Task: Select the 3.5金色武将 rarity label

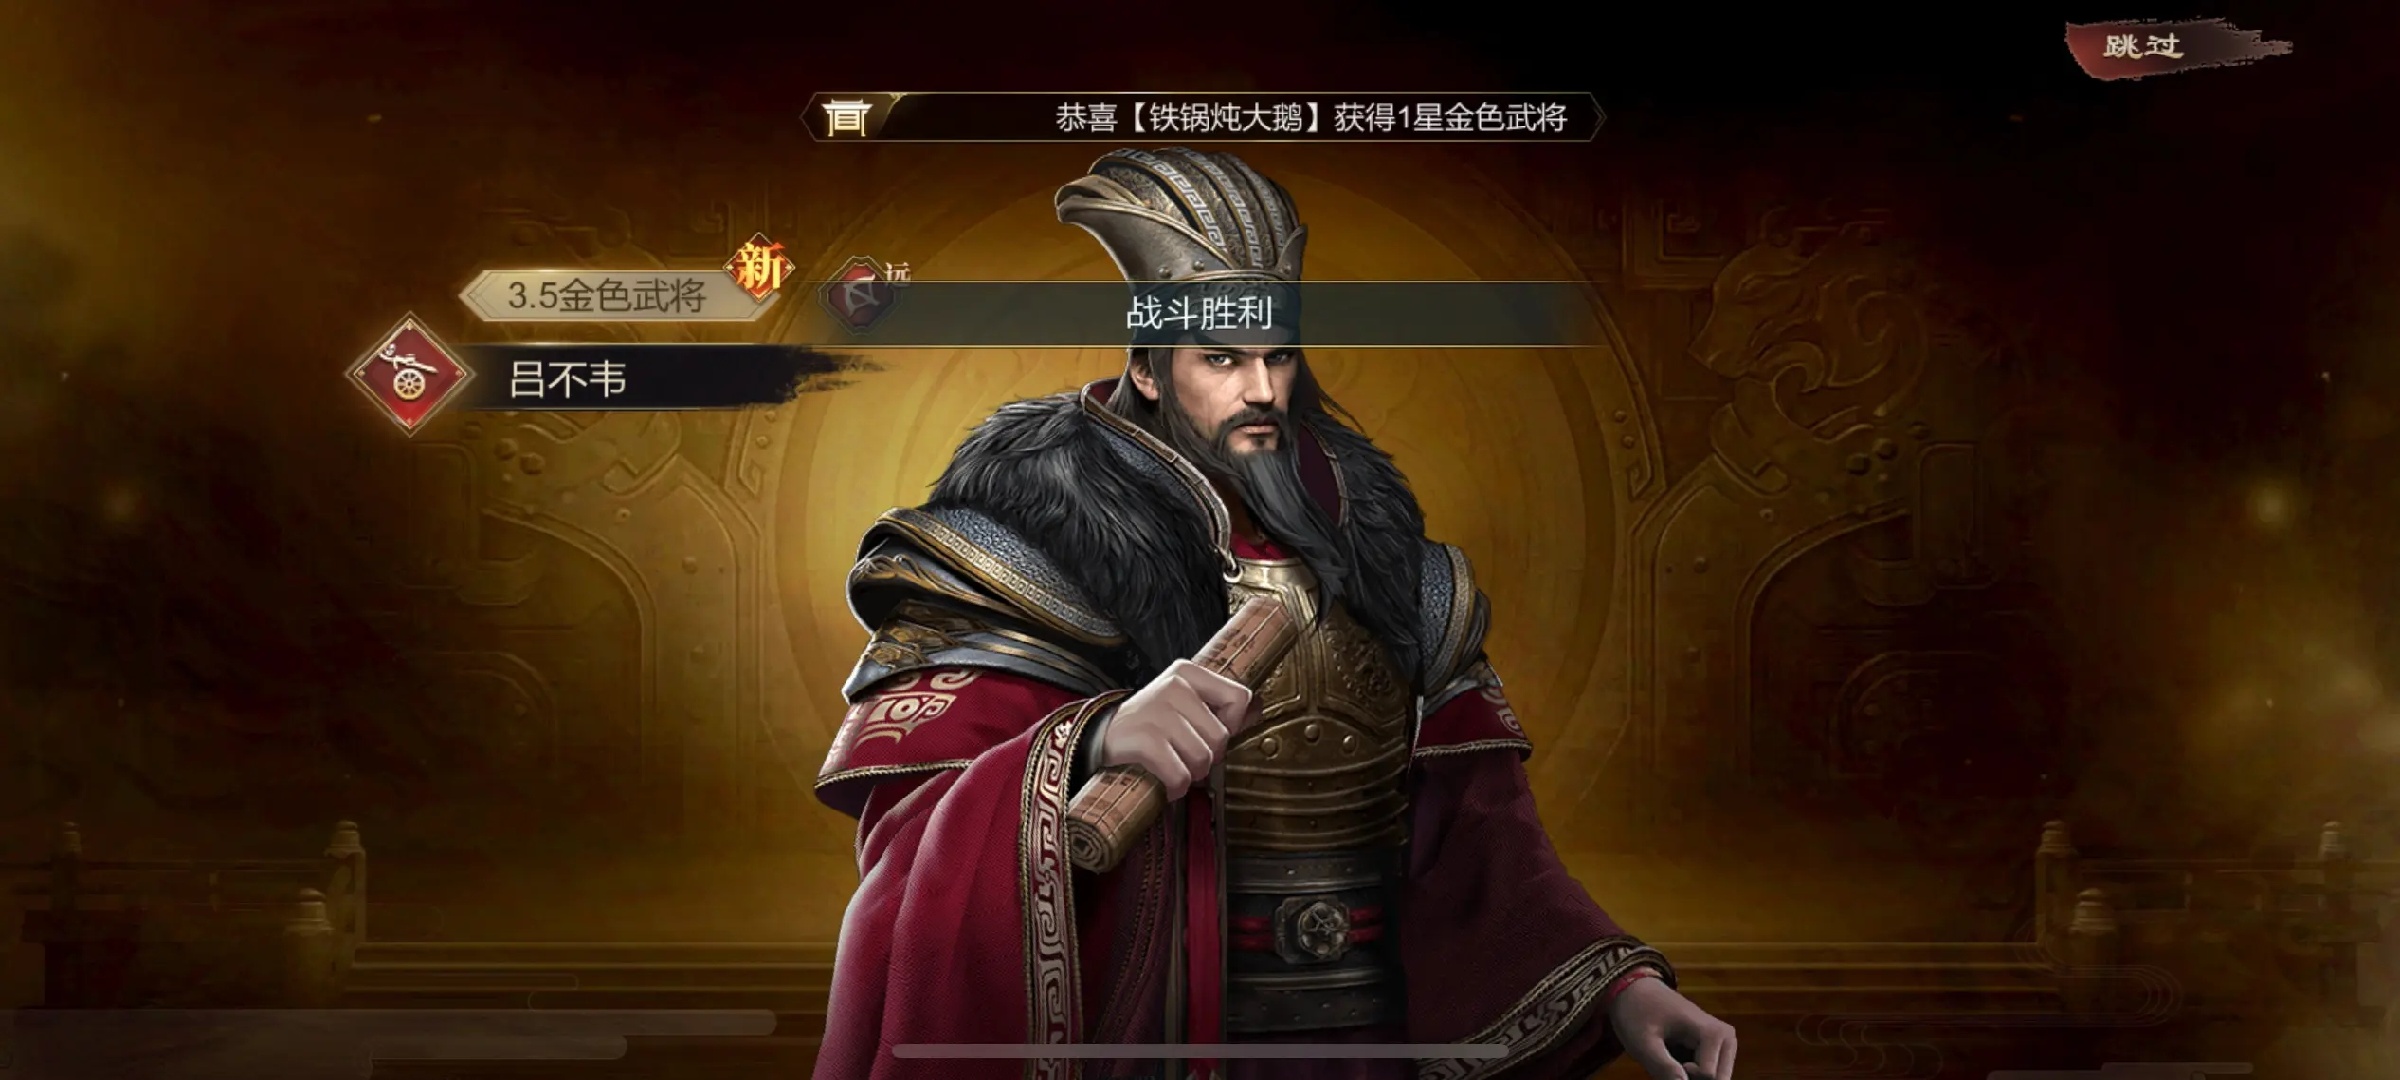Action: click(x=608, y=295)
